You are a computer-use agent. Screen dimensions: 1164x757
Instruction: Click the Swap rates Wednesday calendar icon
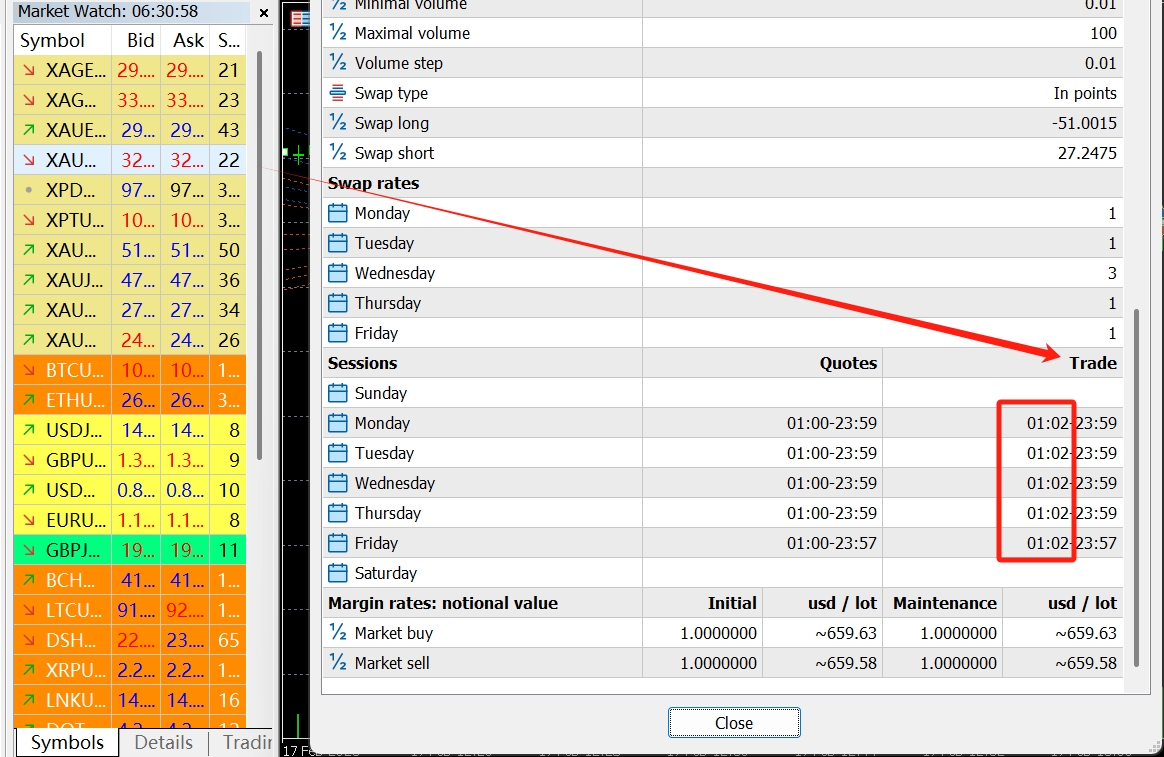tap(338, 273)
